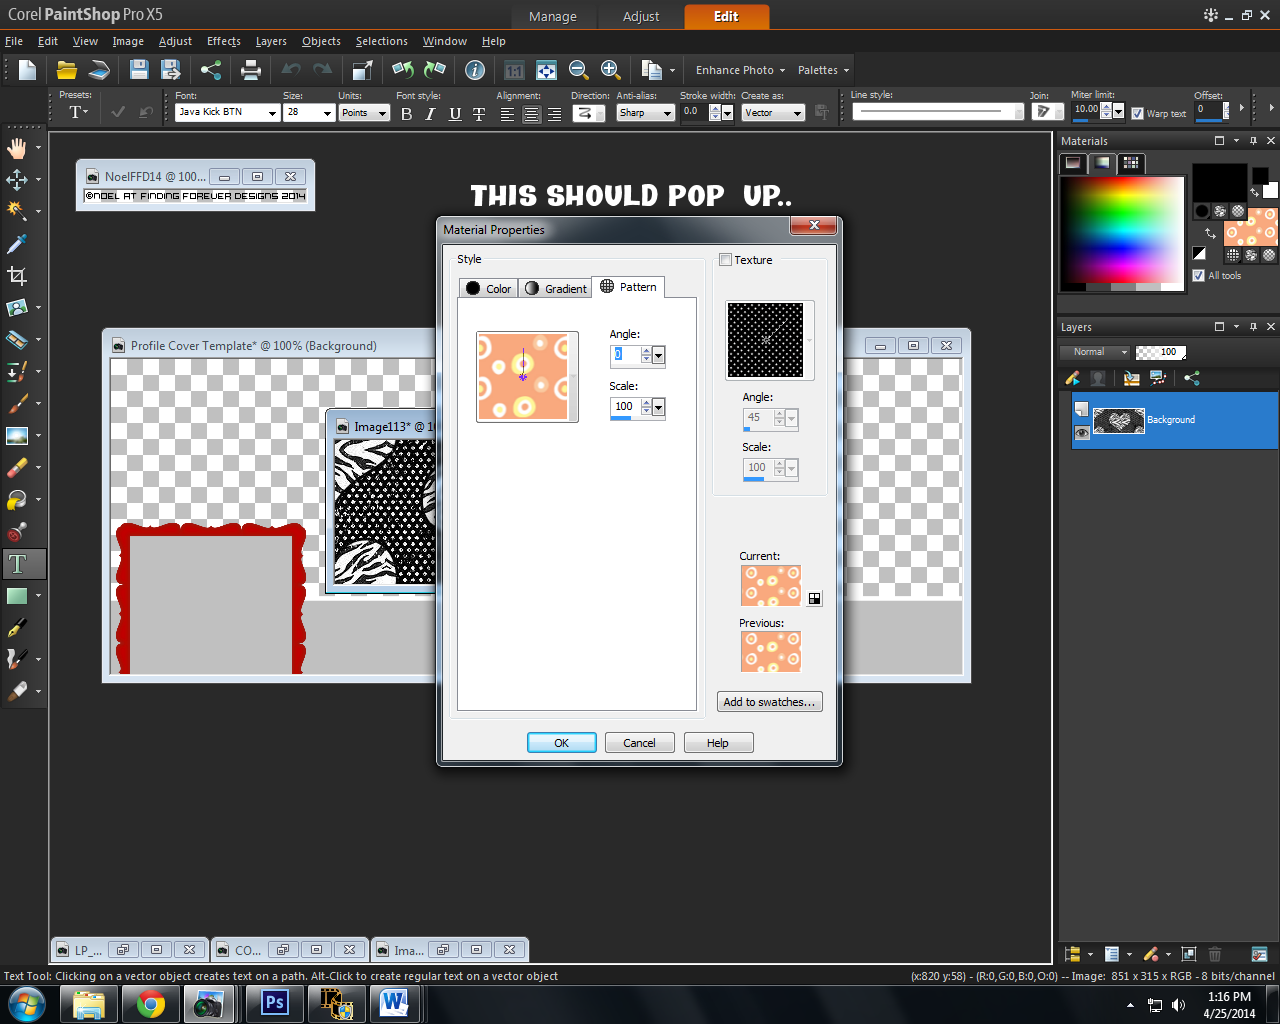Open the Swatches view in Materials panel

pyautogui.click(x=1130, y=163)
